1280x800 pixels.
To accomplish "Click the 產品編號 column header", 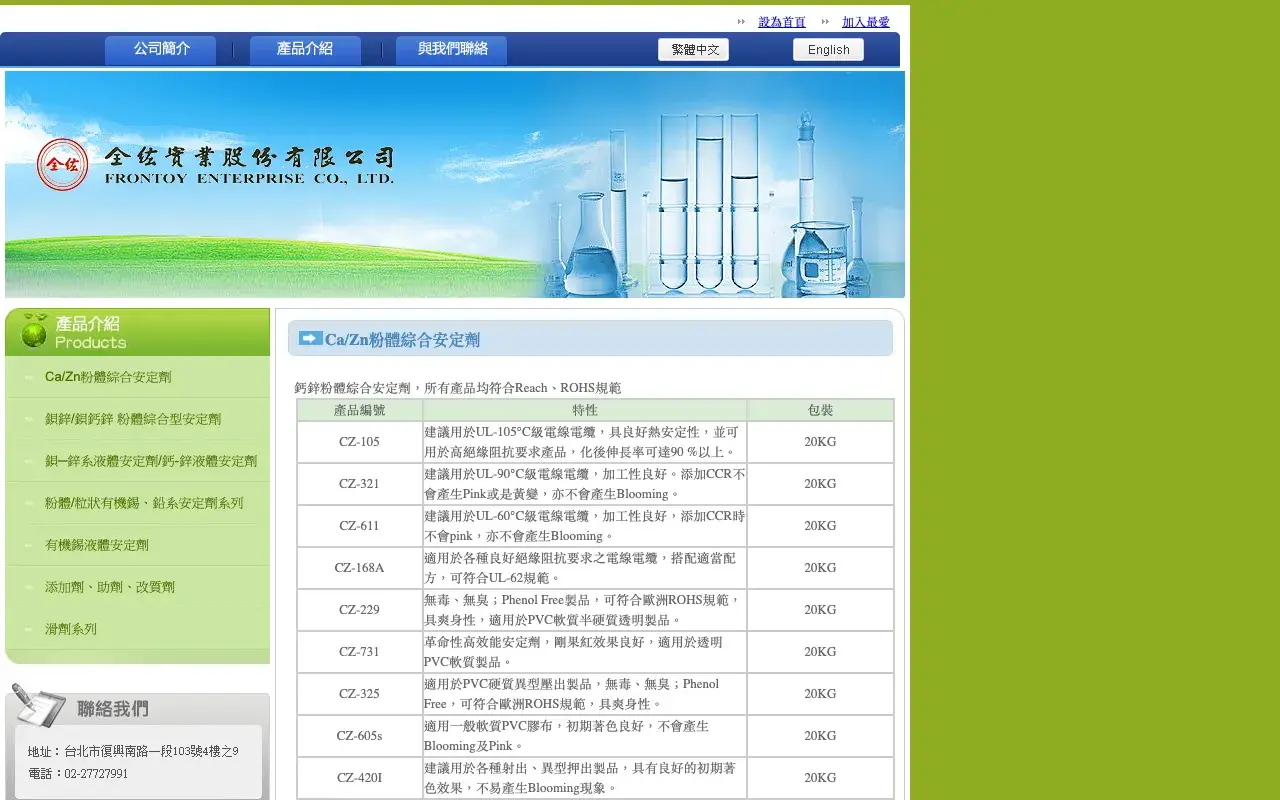I will point(359,410).
